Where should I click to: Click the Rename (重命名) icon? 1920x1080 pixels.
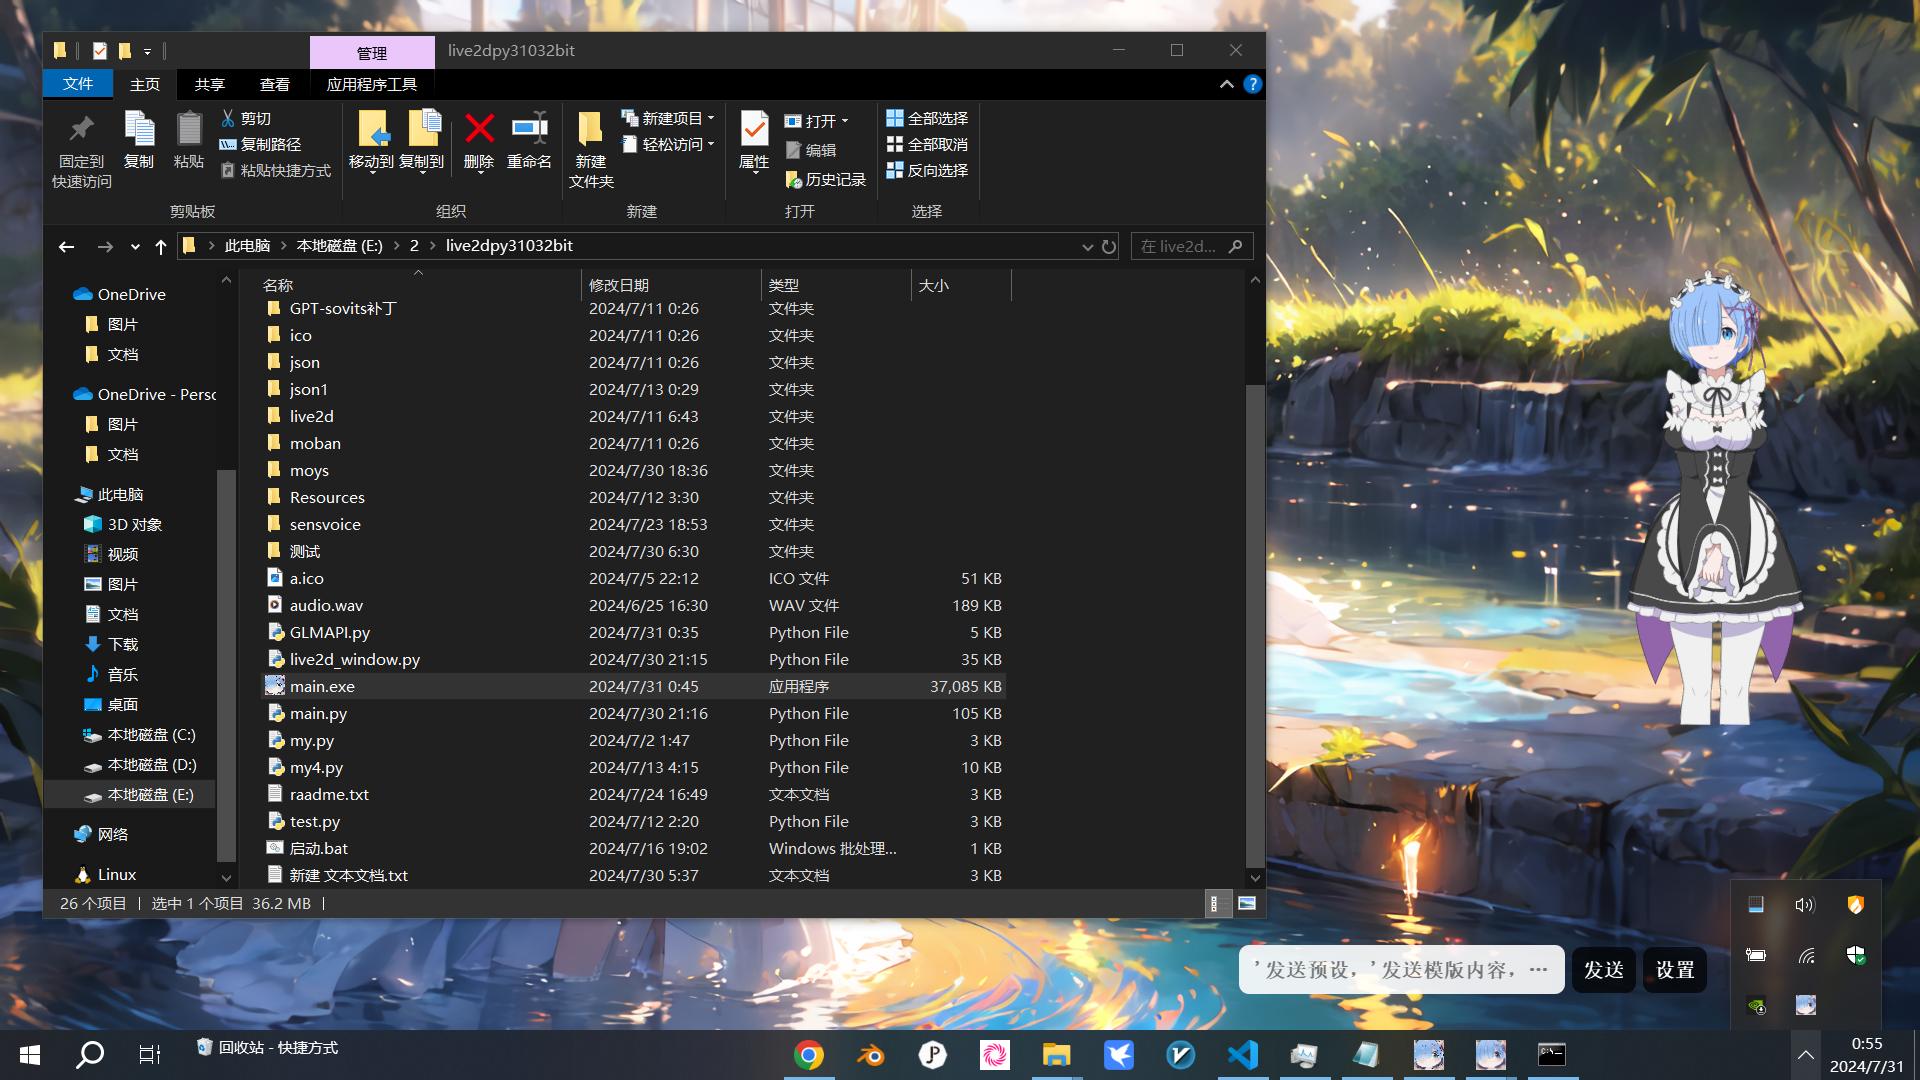529,128
